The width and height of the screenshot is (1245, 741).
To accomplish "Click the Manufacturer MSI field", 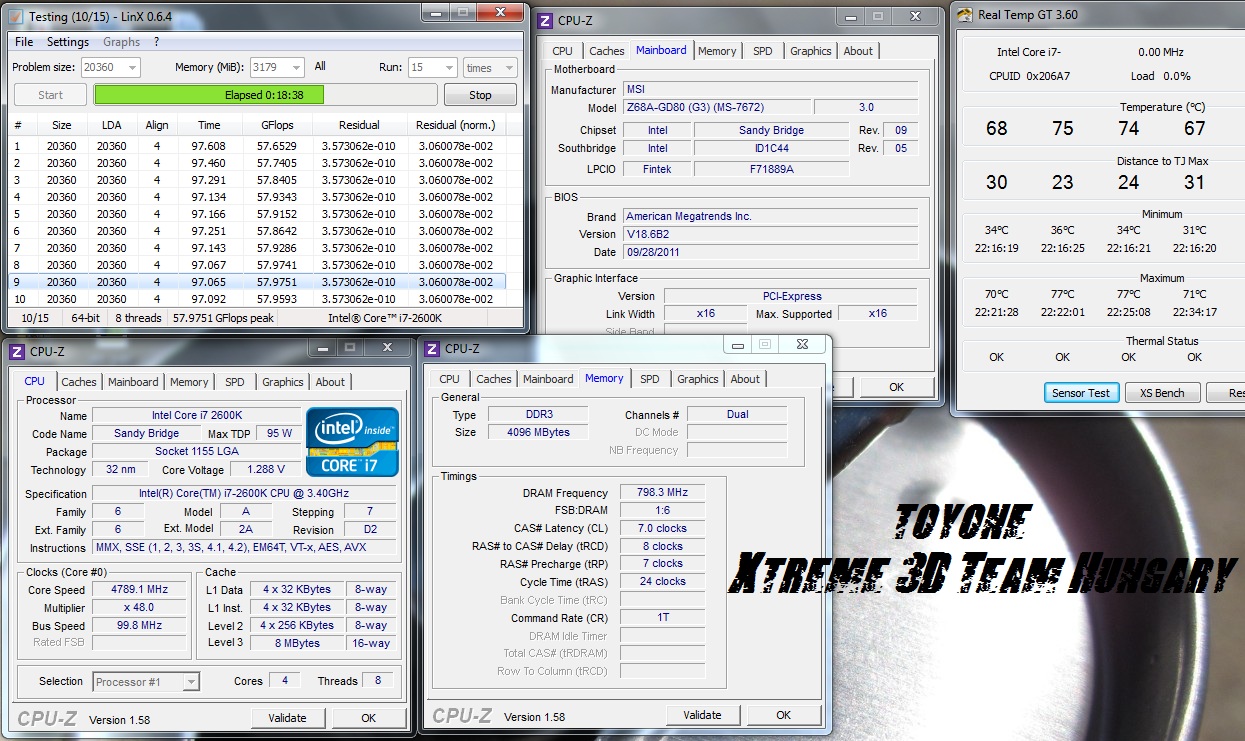I will coord(770,89).
